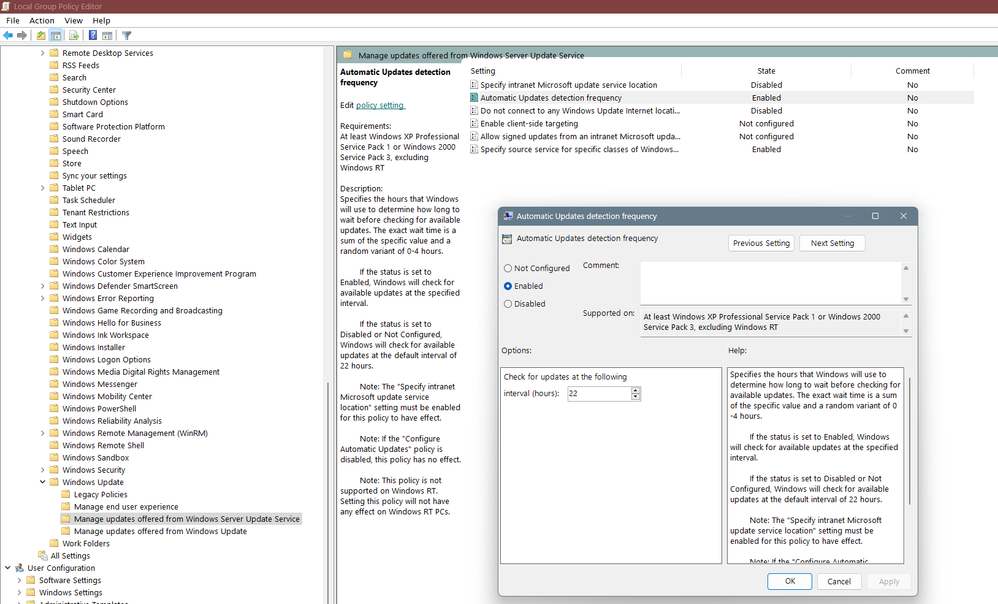
Task: Select 'Enable client-side targeting' setting row
Action: pos(721,123)
